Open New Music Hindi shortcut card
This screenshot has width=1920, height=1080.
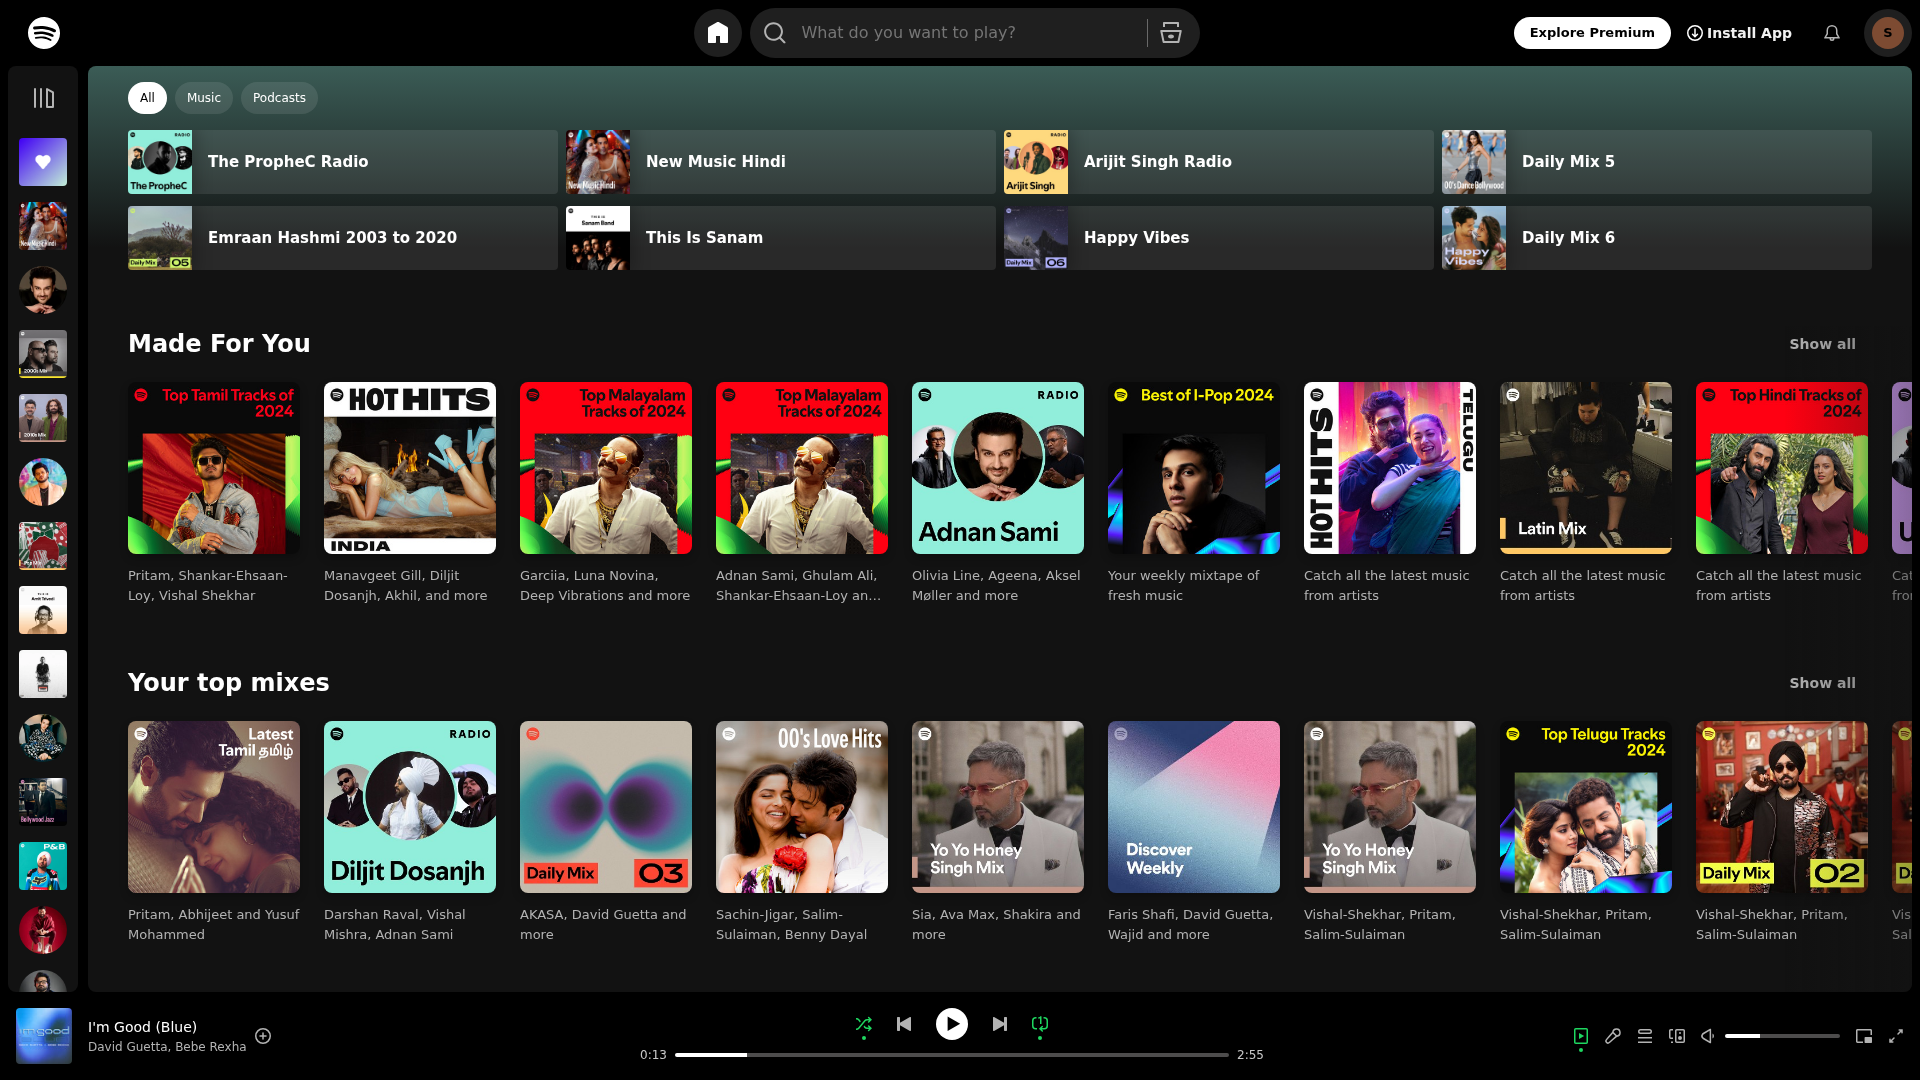point(781,162)
